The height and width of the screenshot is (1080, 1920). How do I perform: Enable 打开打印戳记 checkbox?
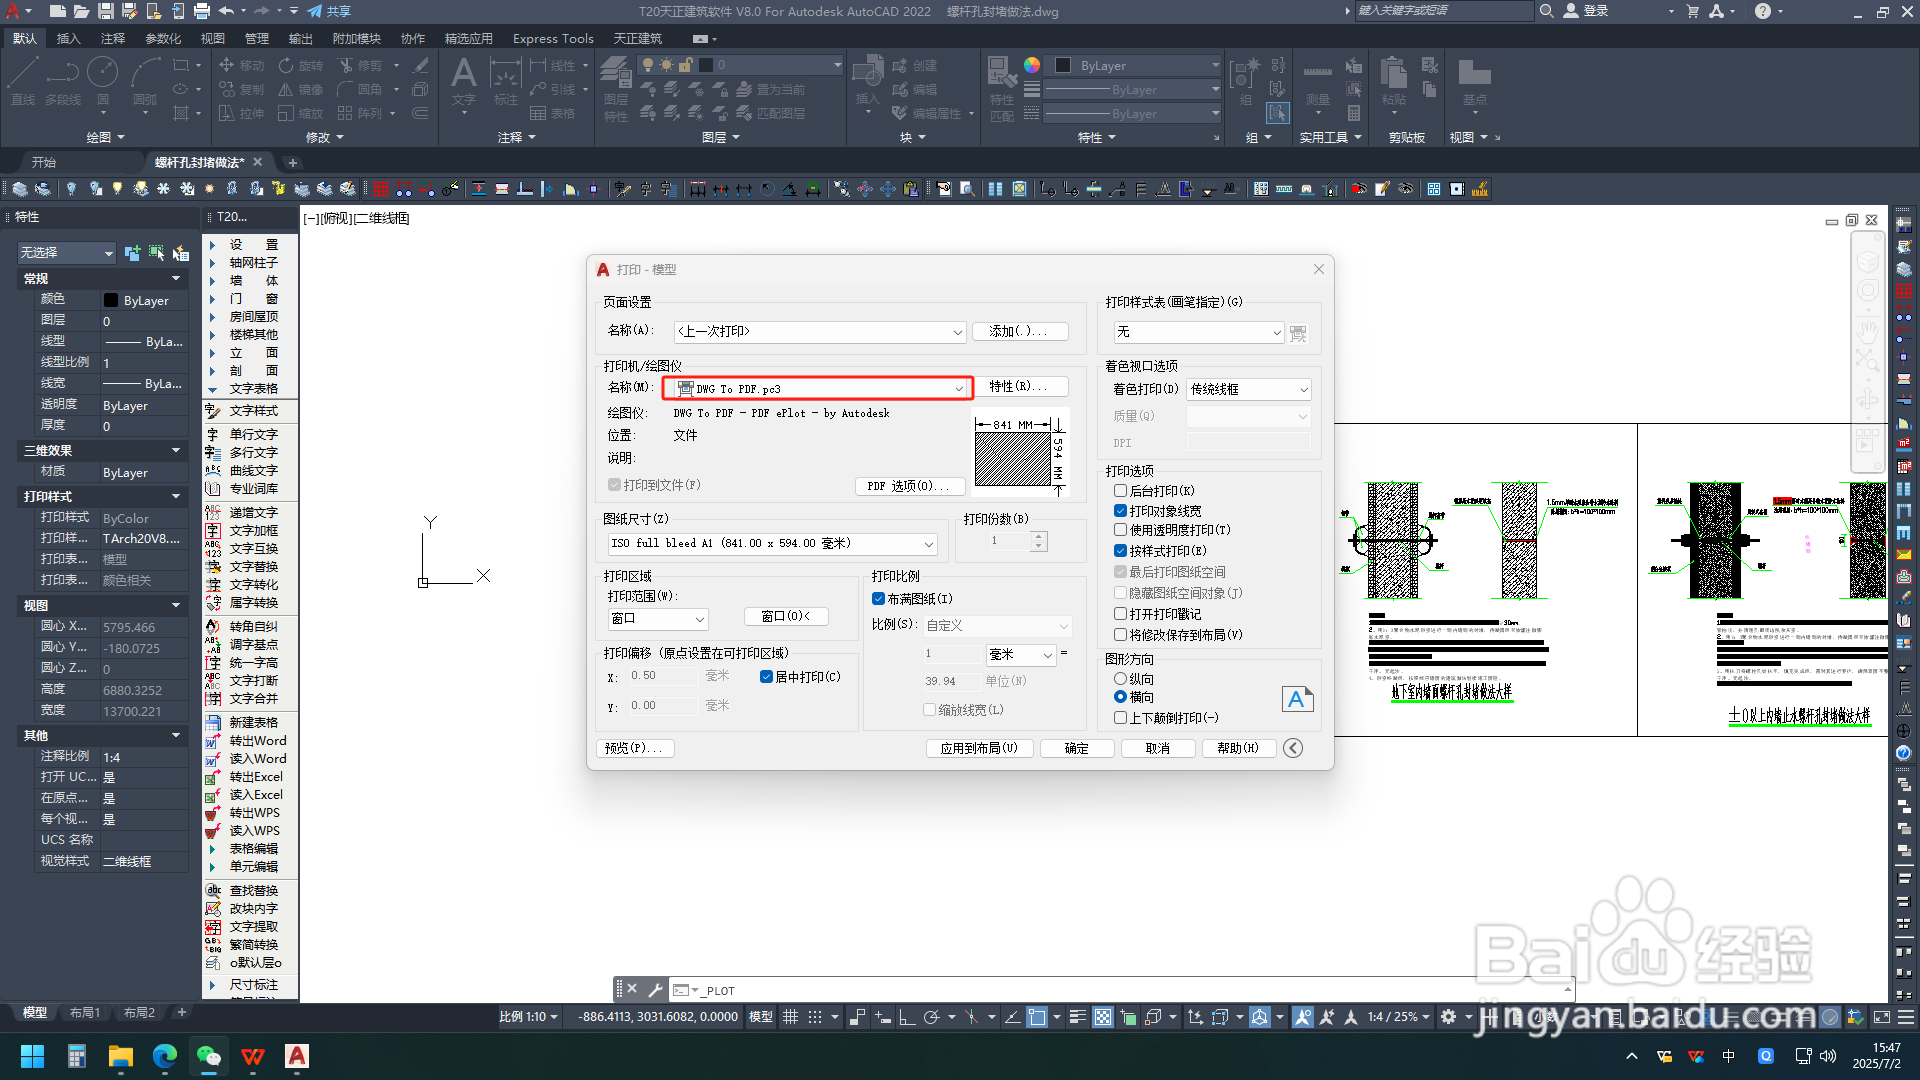(1120, 614)
